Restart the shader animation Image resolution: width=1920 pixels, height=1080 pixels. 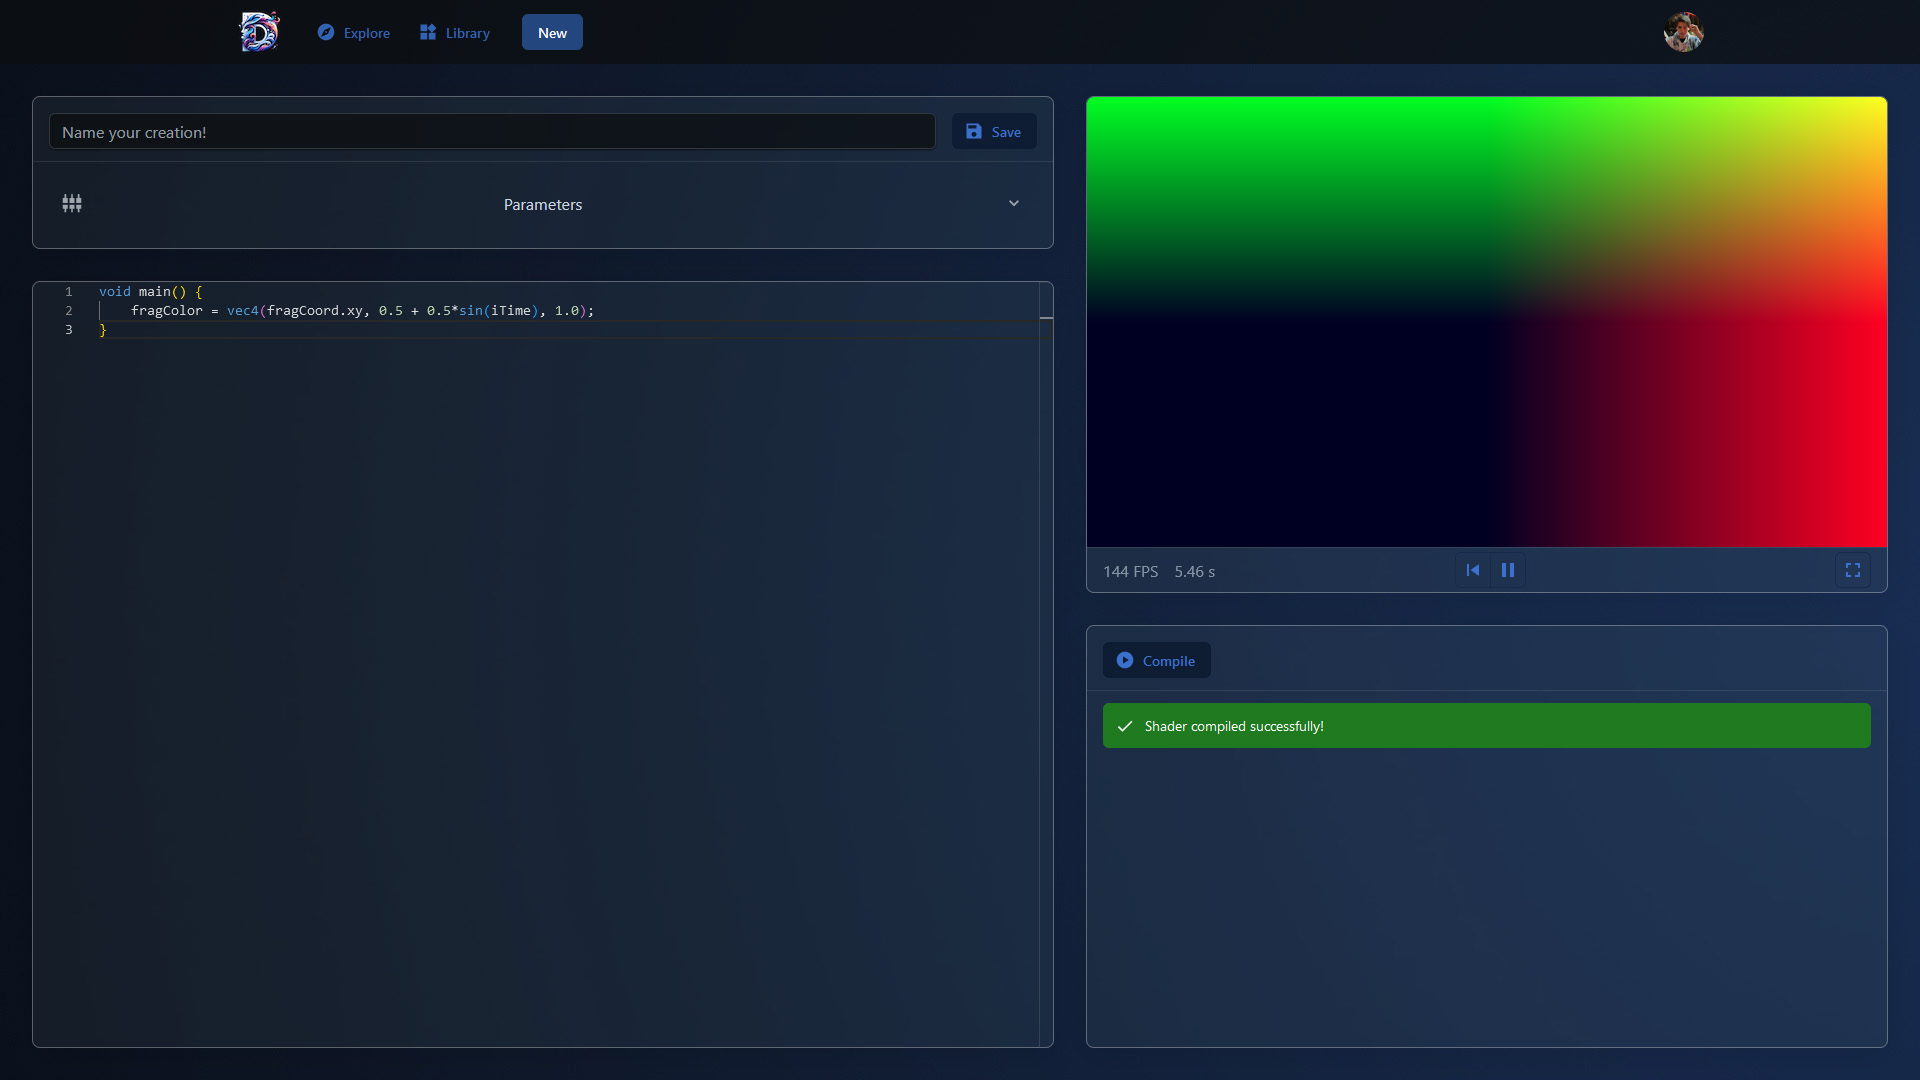tap(1472, 570)
